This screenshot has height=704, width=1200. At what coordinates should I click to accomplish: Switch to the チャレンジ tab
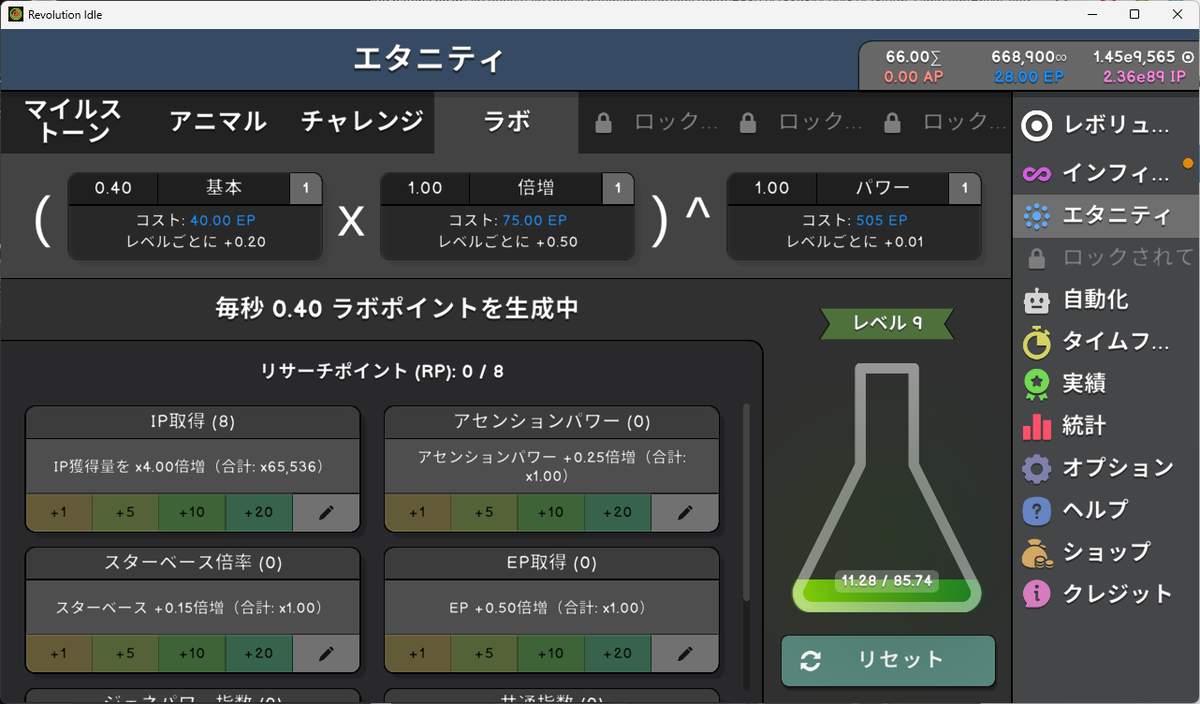click(362, 122)
